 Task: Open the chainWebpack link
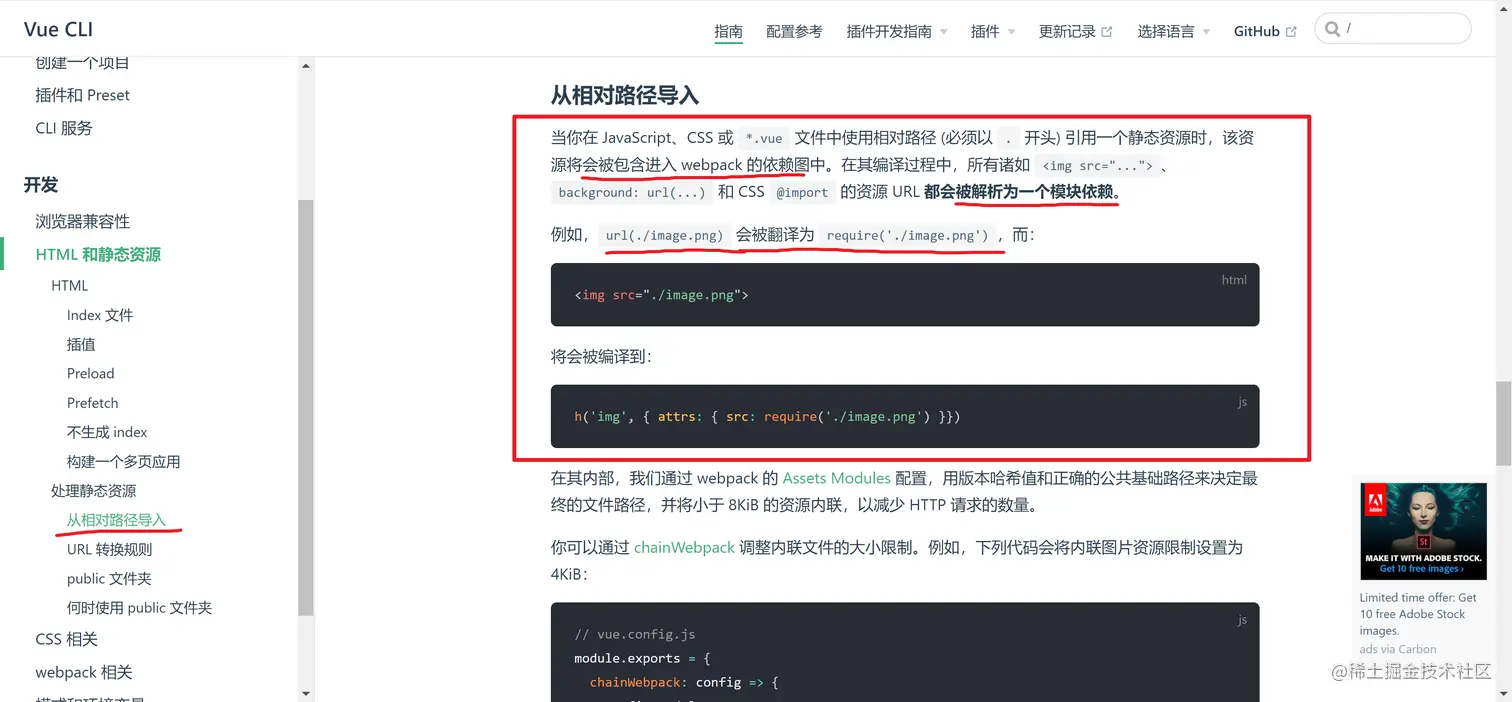(x=685, y=547)
